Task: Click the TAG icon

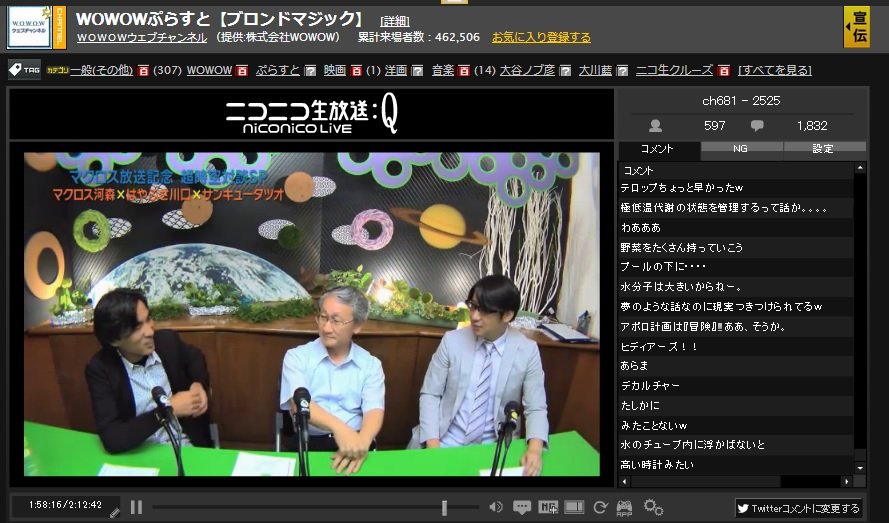Action: pos(24,70)
